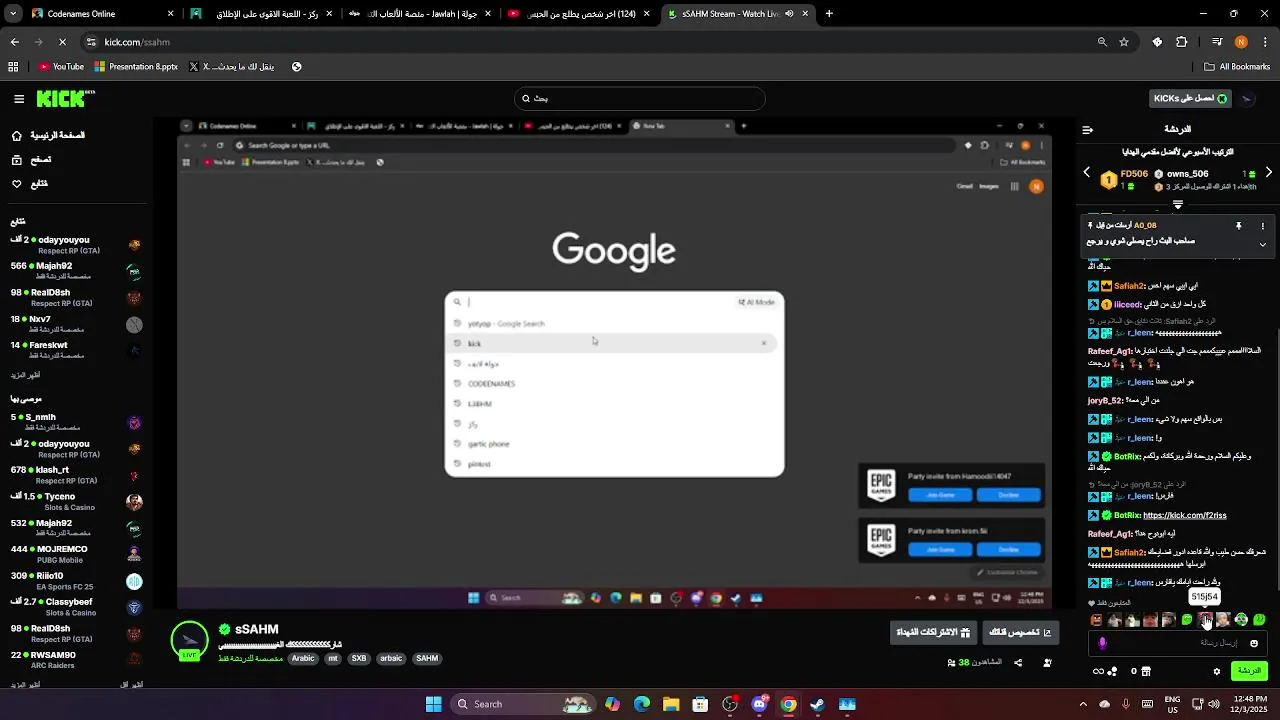The width and height of the screenshot is (1280, 720).
Task: Show the previous gift leaderboard entry
Action: 1087,173
